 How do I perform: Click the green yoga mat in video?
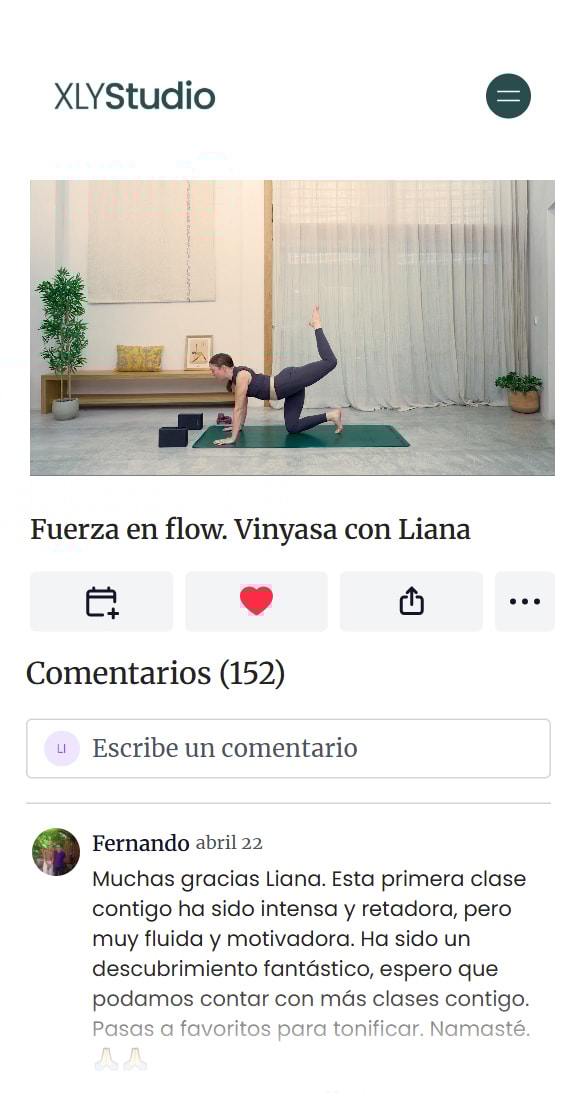[301, 436]
